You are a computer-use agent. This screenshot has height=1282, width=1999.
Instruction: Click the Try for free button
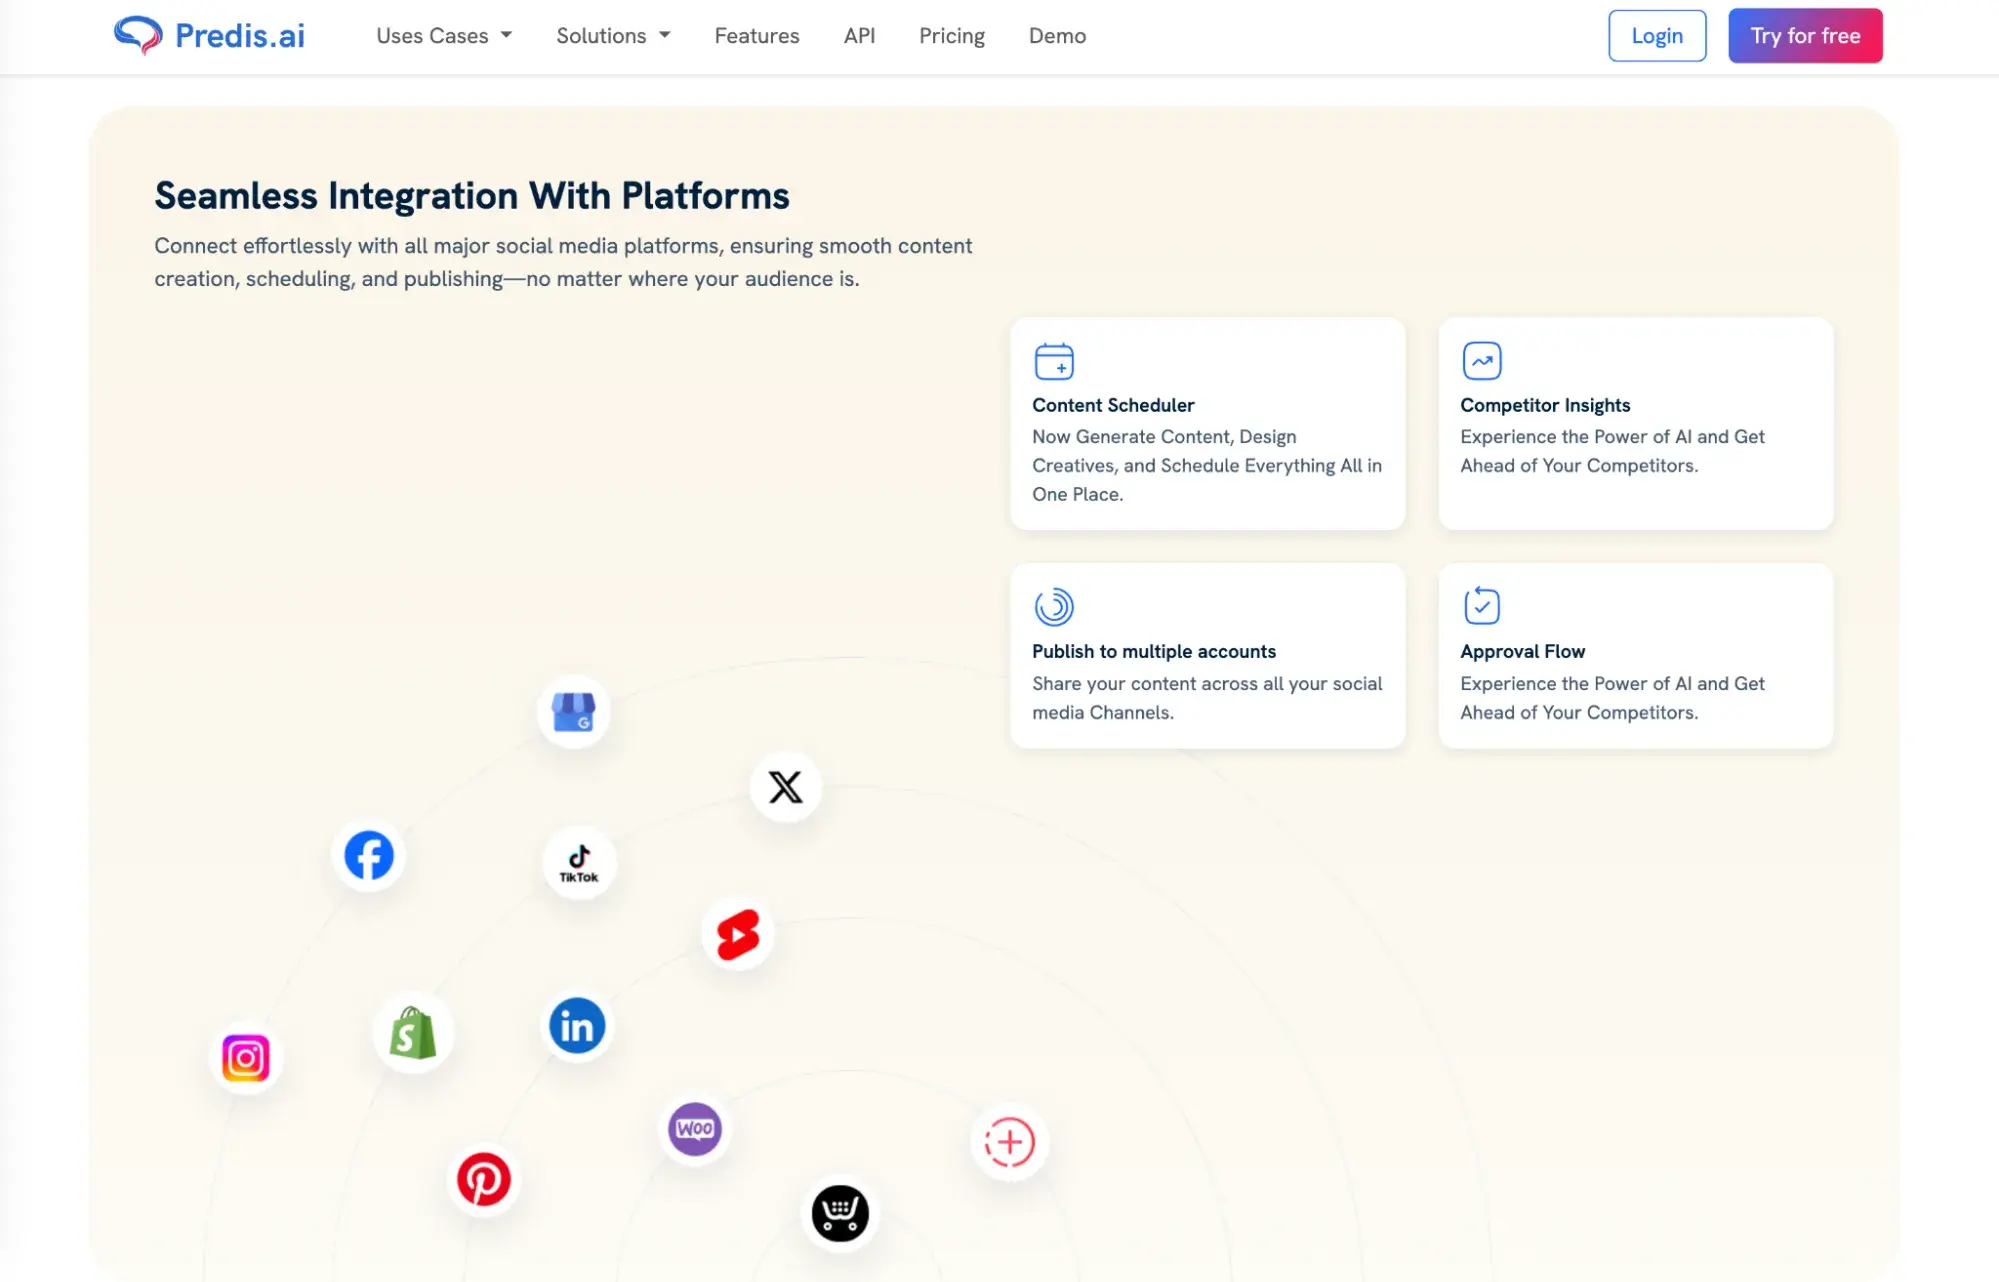[1805, 36]
